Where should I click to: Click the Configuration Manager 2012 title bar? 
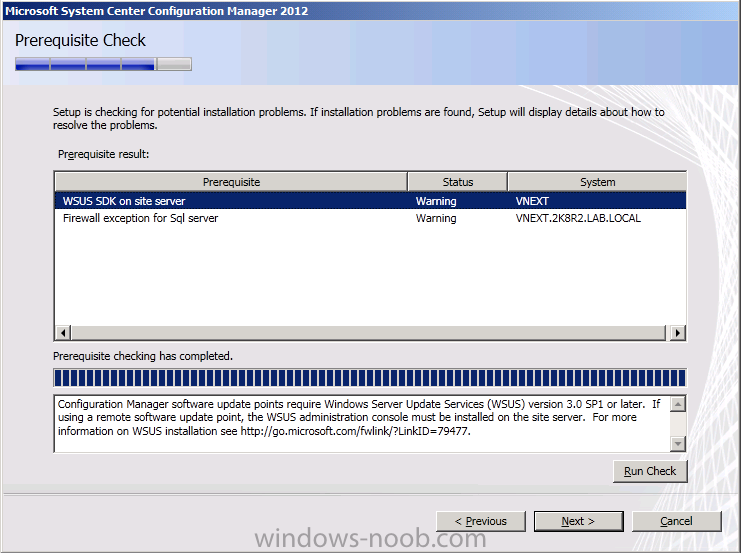click(x=370, y=10)
